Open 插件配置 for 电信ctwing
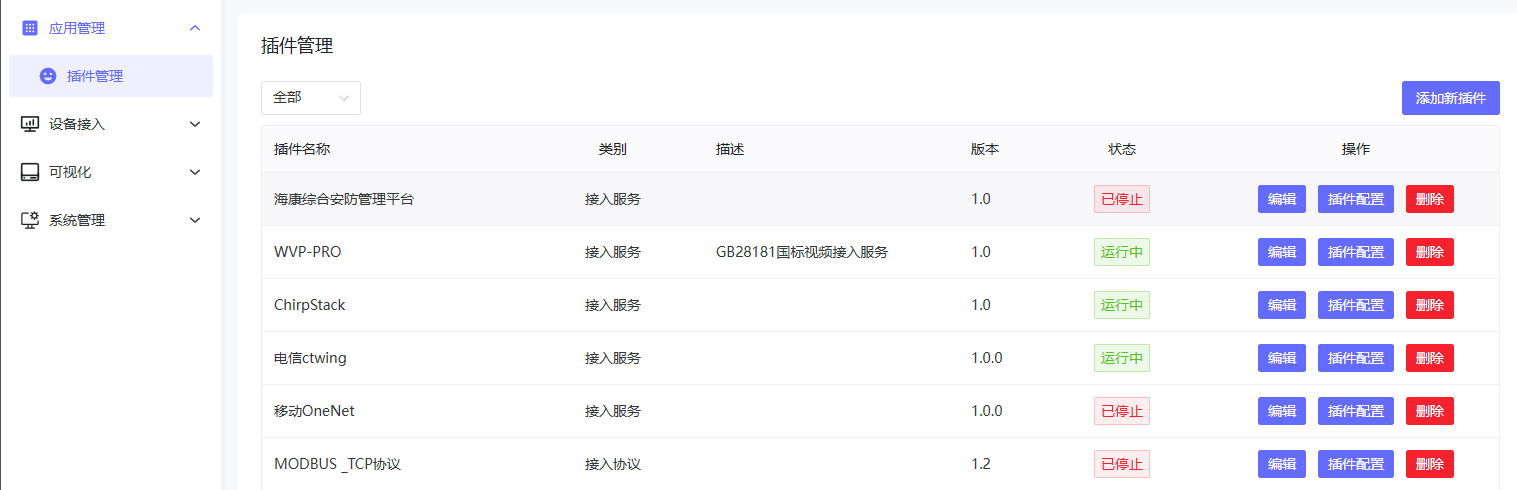 coord(1355,358)
